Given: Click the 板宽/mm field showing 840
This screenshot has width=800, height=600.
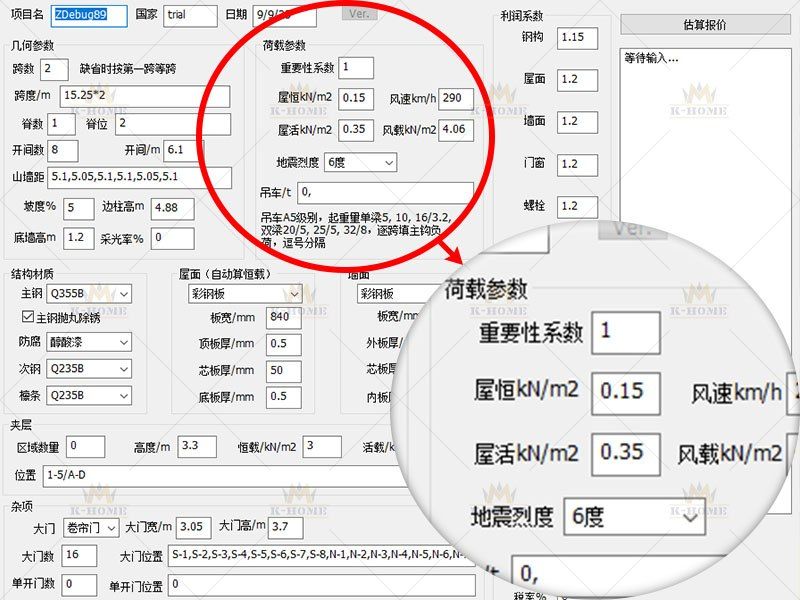Looking at the screenshot, I should [279, 318].
